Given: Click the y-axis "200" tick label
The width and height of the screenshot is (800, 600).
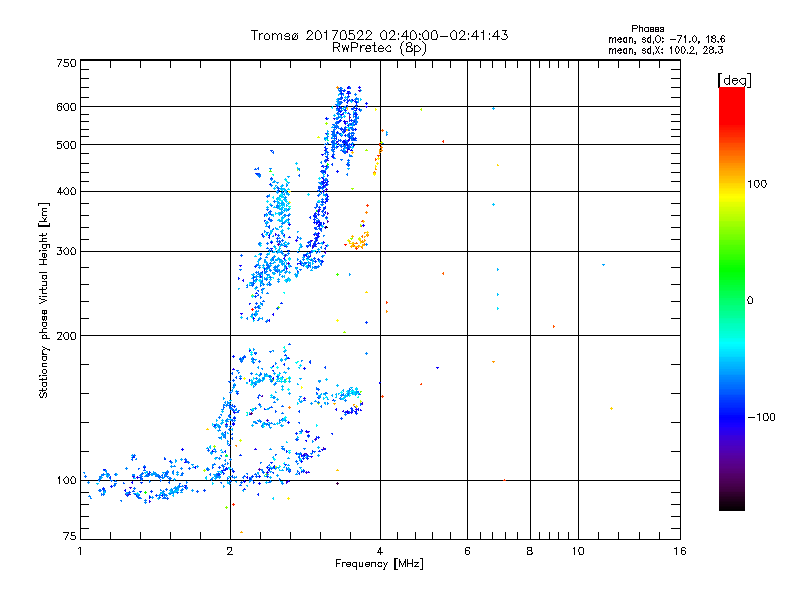Looking at the screenshot, I should tap(66, 336).
